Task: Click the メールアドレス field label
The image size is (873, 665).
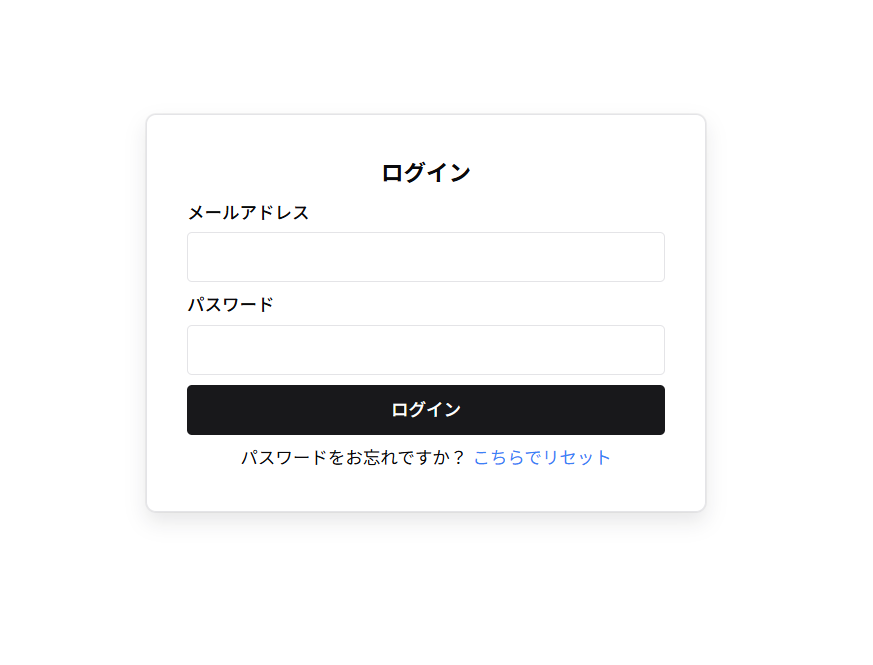Action: pyautogui.click(x=248, y=212)
